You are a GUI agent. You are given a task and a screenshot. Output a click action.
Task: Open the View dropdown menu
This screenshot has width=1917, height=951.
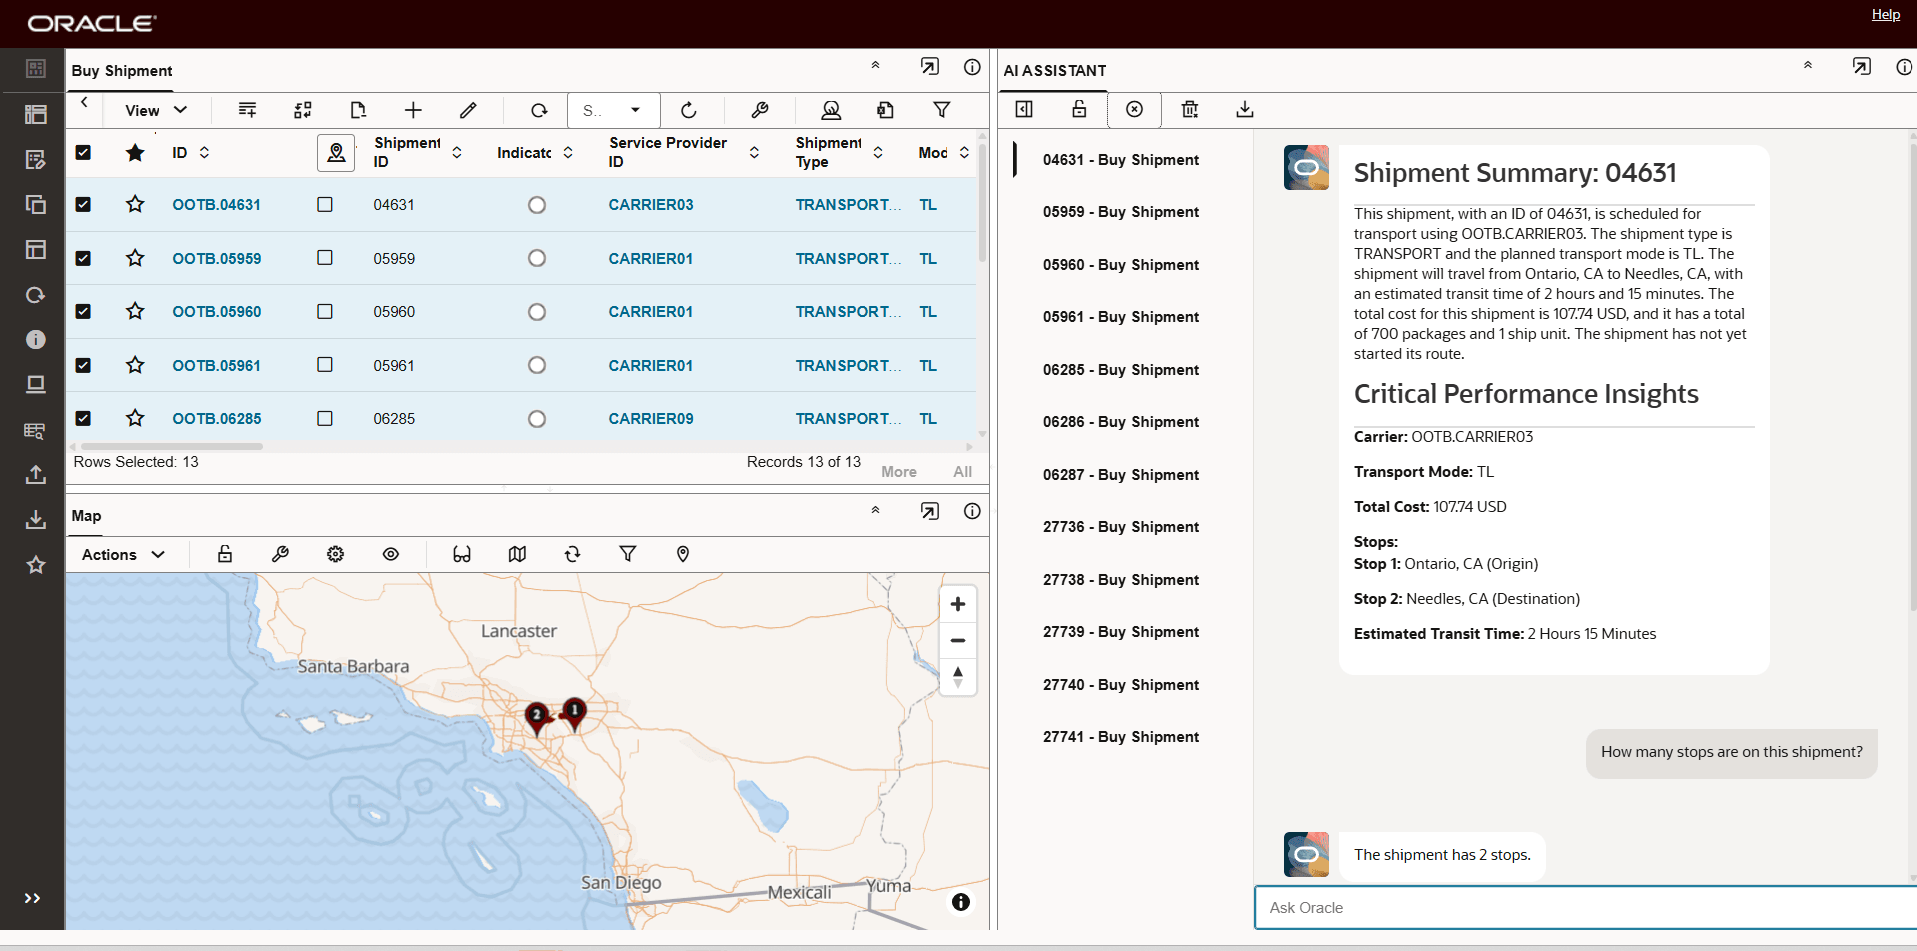(x=155, y=110)
